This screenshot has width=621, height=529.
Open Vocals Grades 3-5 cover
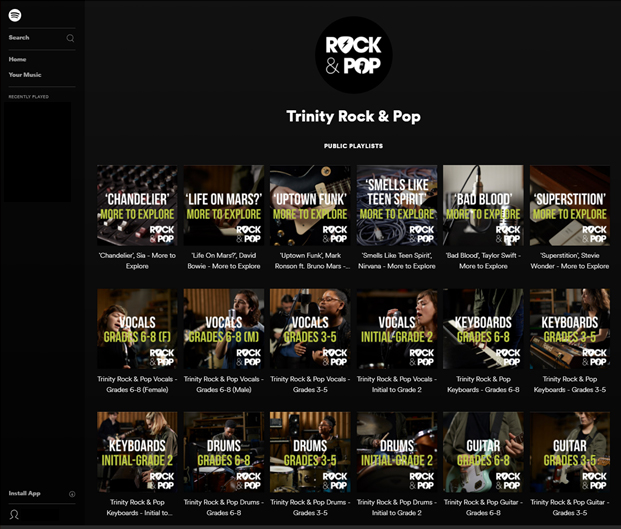pos(310,329)
